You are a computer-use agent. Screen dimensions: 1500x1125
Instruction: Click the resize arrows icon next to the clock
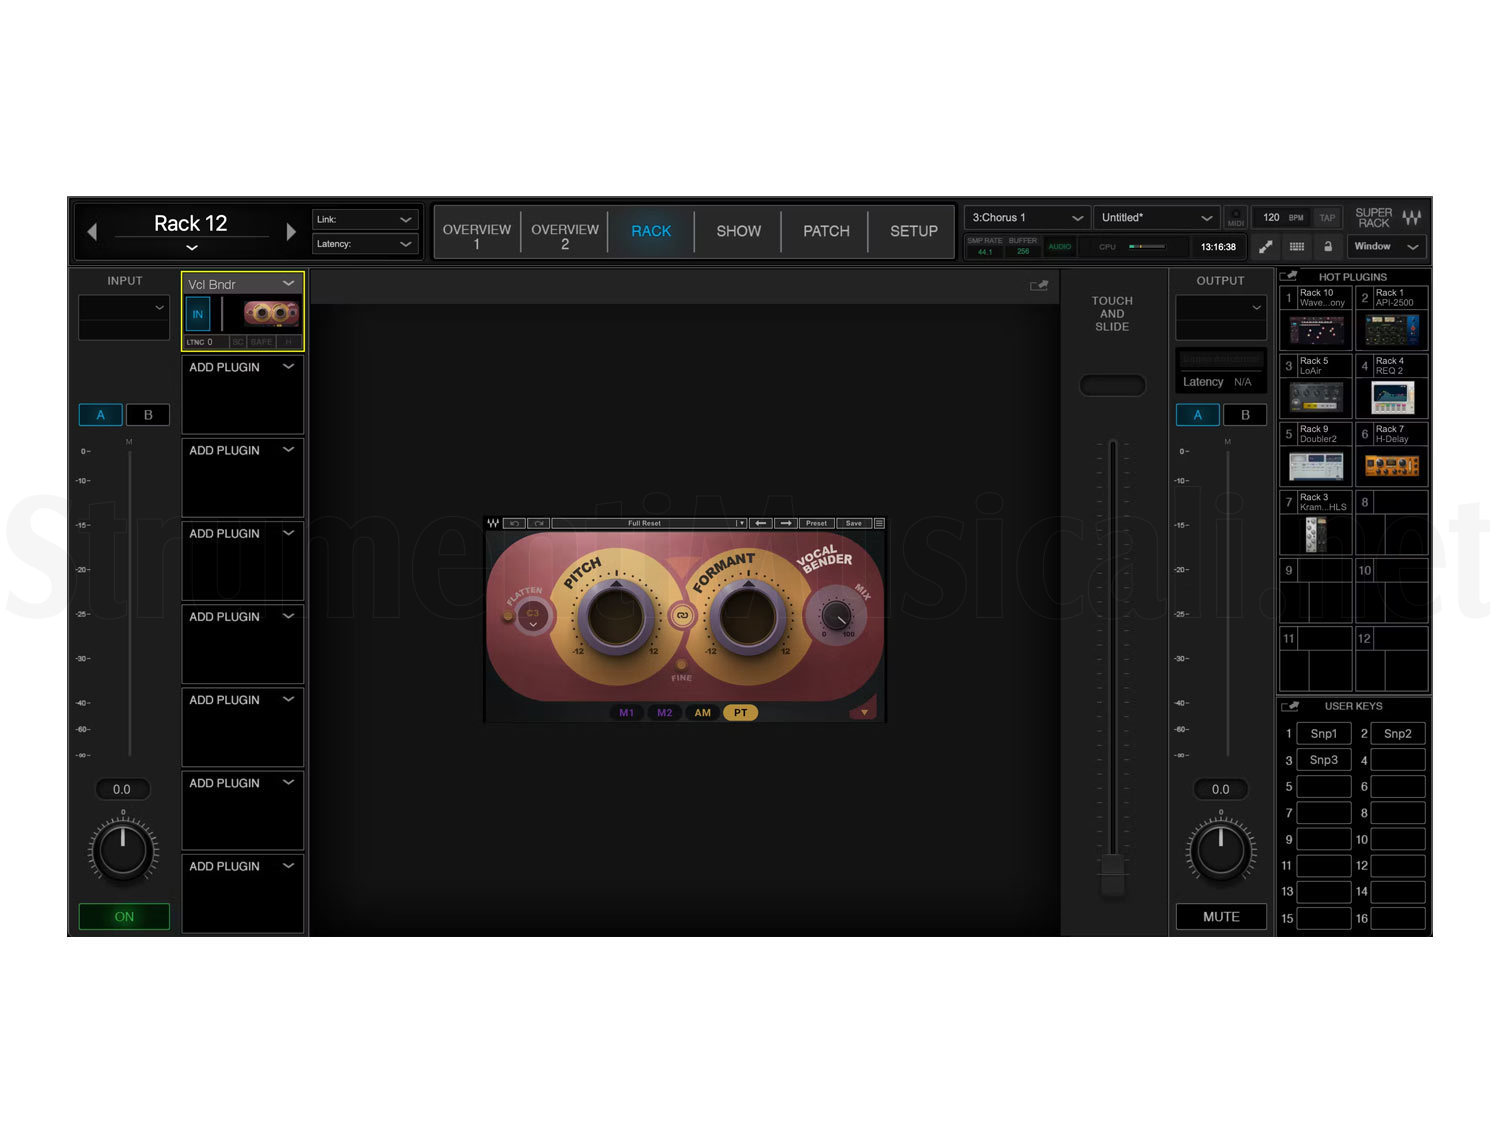pyautogui.click(x=1265, y=247)
